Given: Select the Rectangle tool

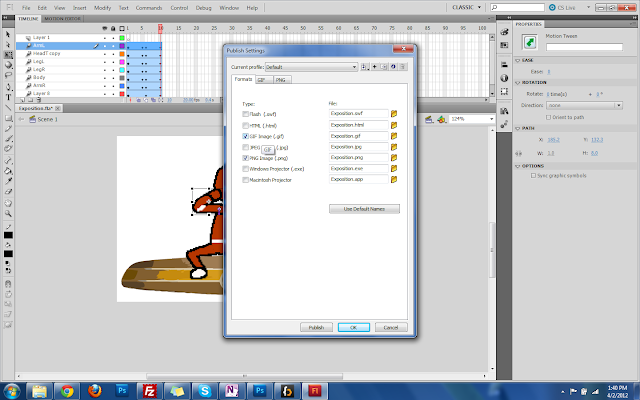Looking at the screenshot, I should tap(8, 118).
